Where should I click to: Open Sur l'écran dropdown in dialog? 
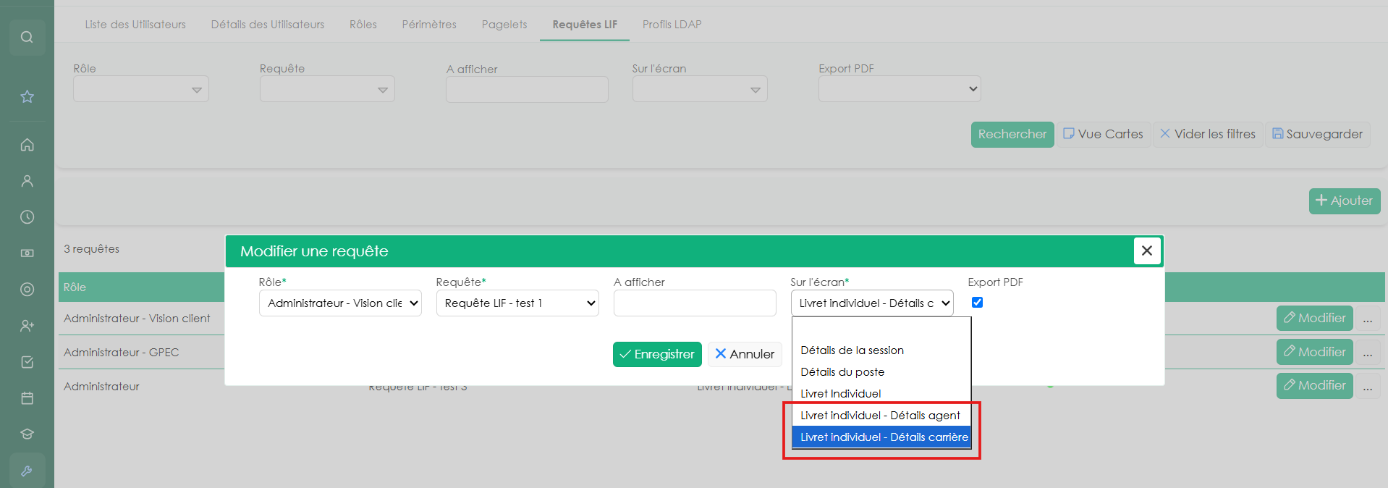pos(872,303)
